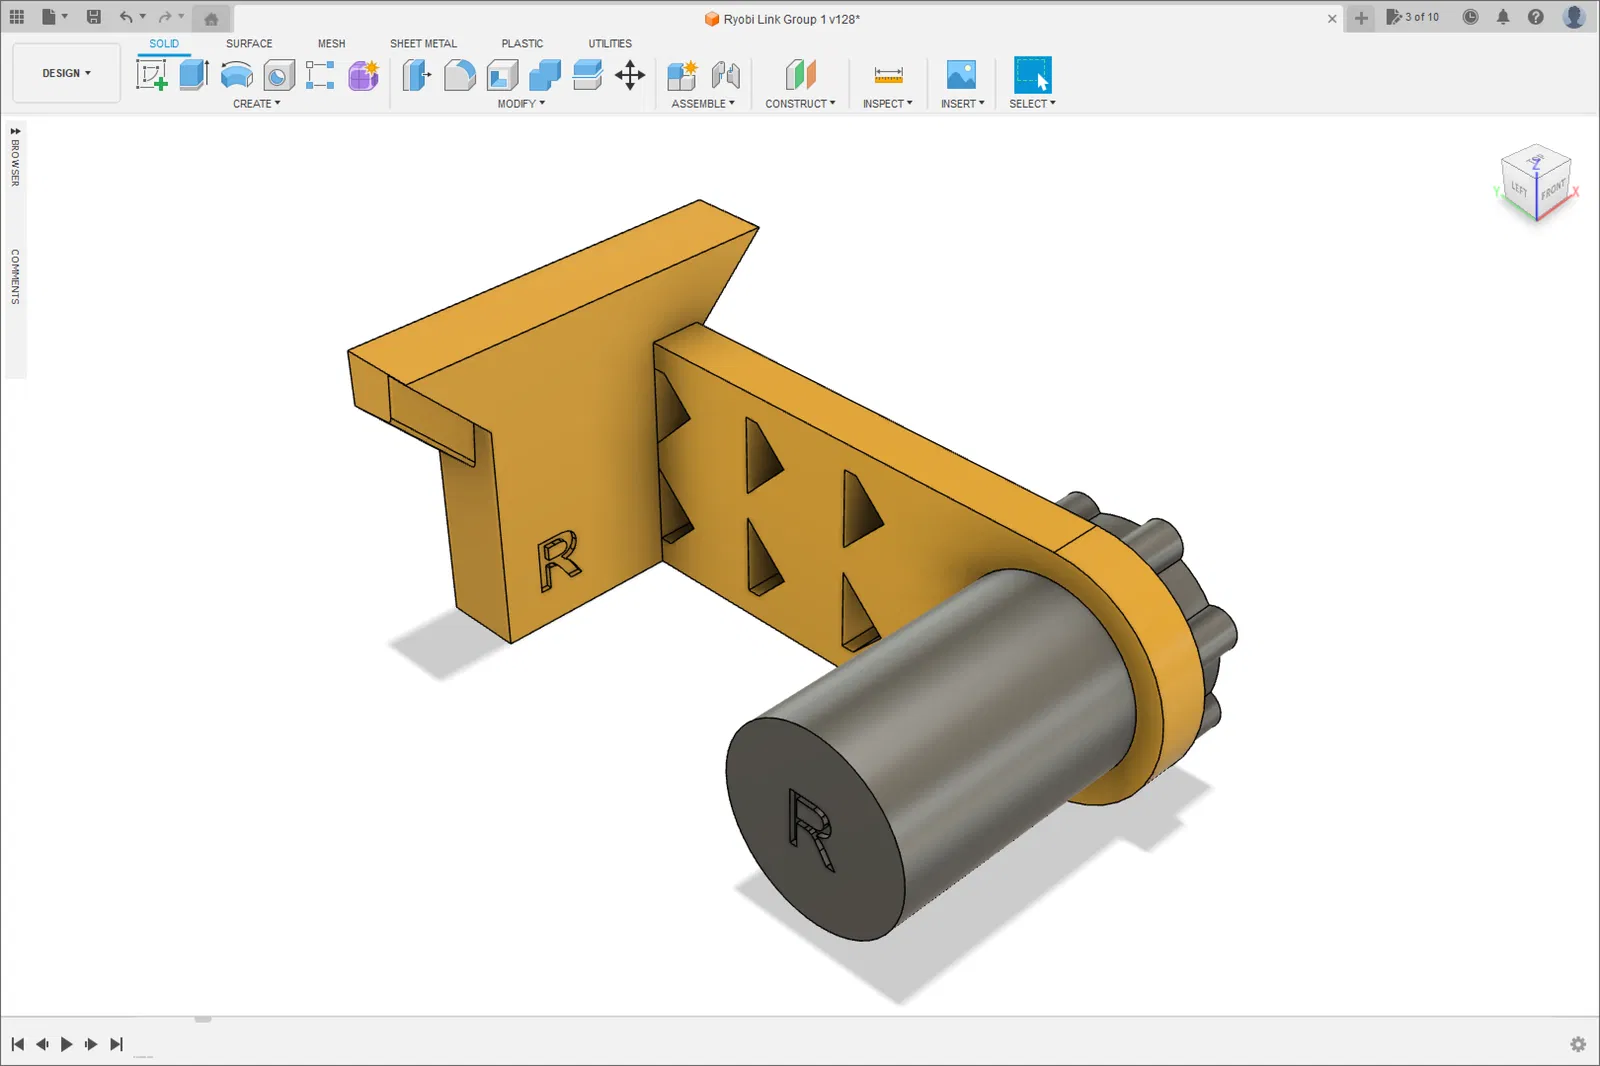1600x1066 pixels.
Task: Click the Construct plane icon
Action: point(801,75)
